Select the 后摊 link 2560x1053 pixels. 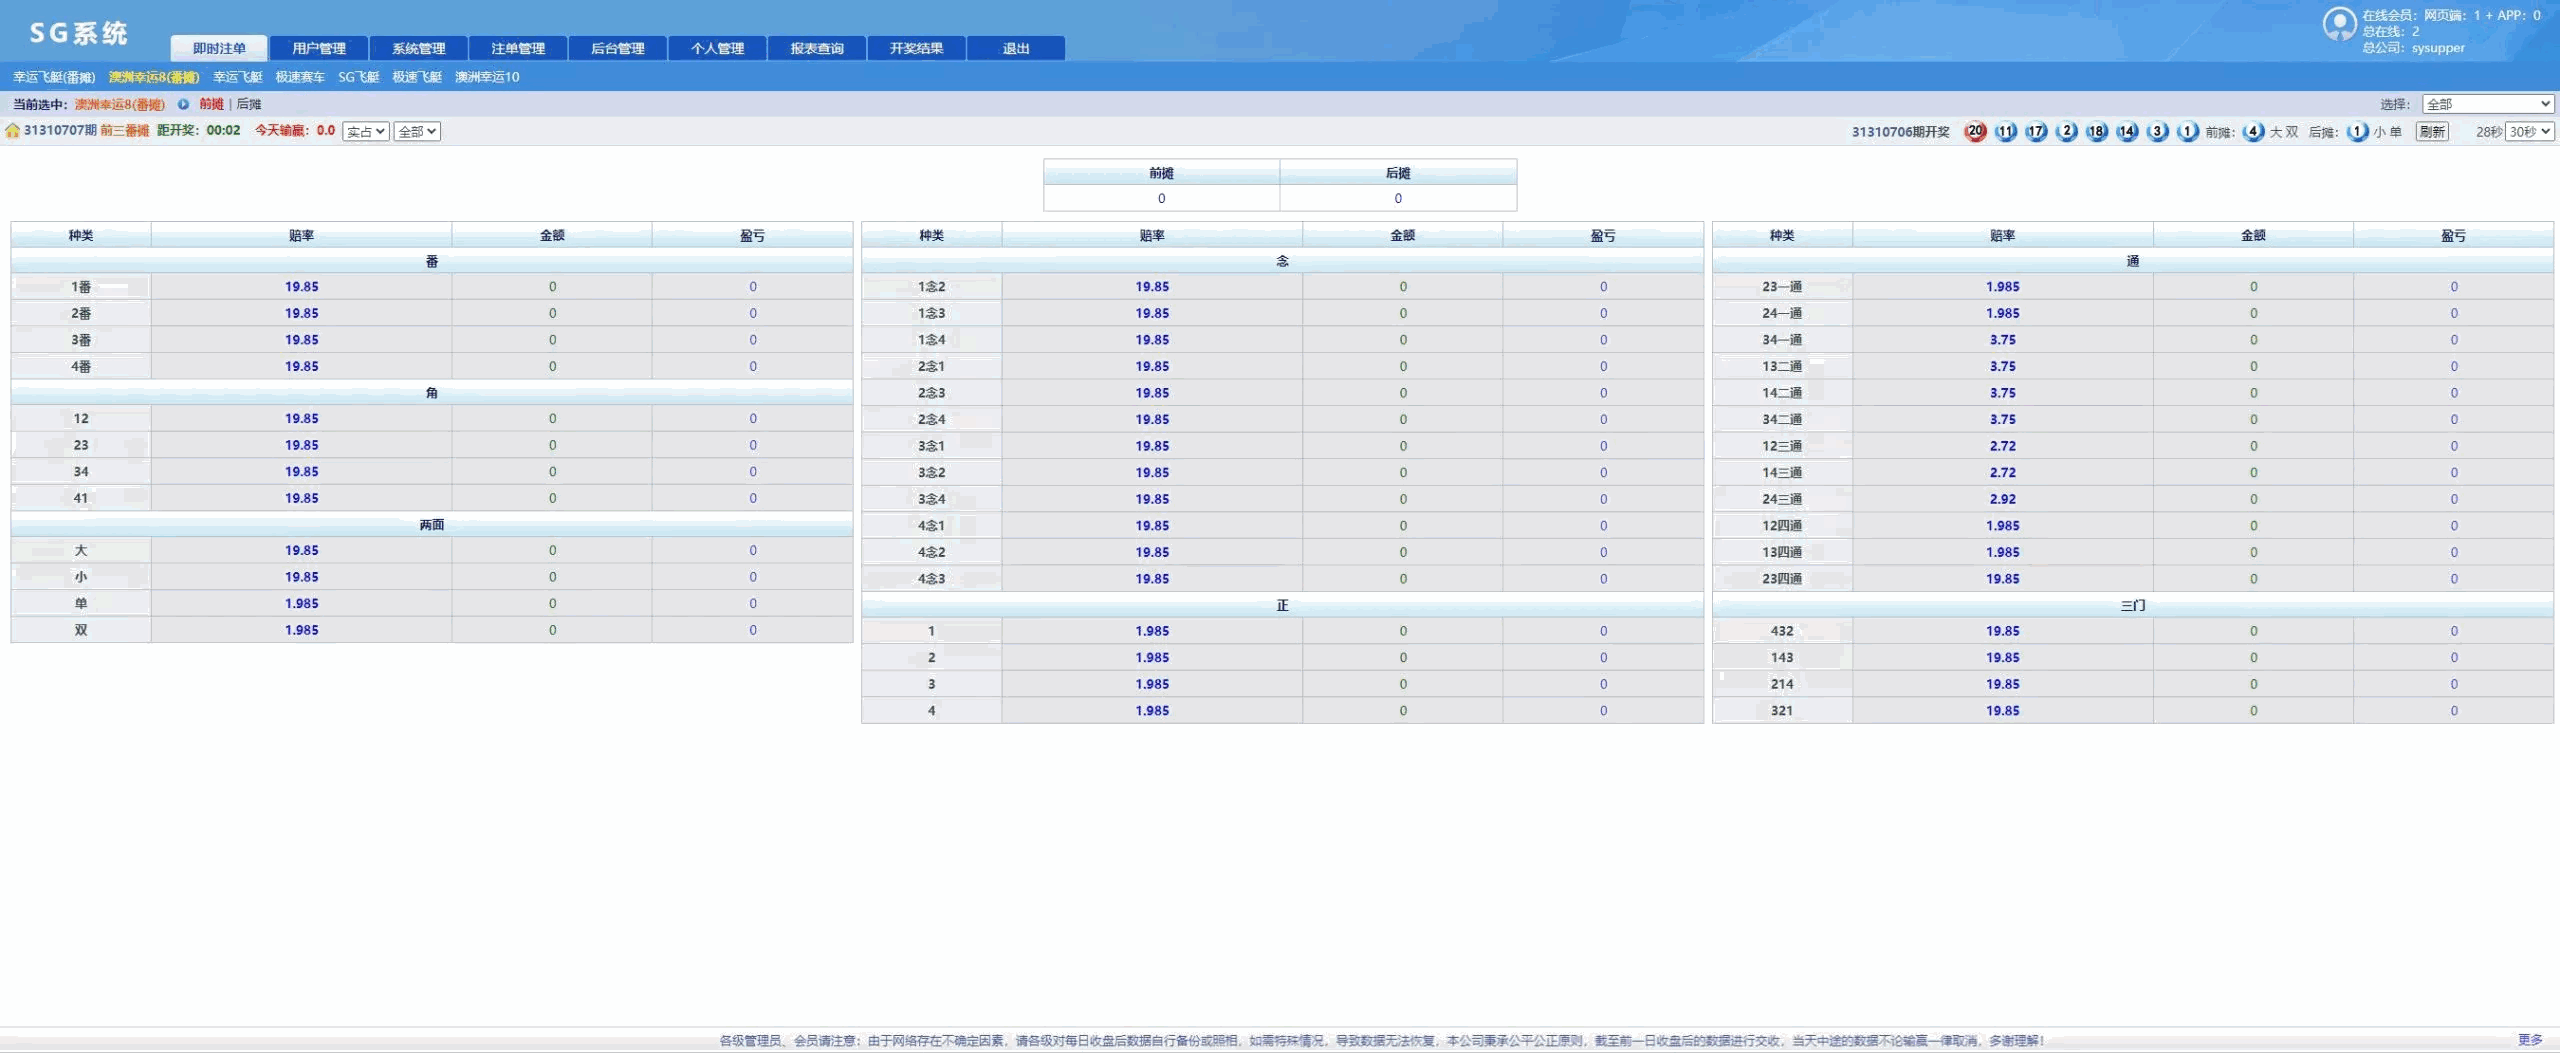click(249, 104)
